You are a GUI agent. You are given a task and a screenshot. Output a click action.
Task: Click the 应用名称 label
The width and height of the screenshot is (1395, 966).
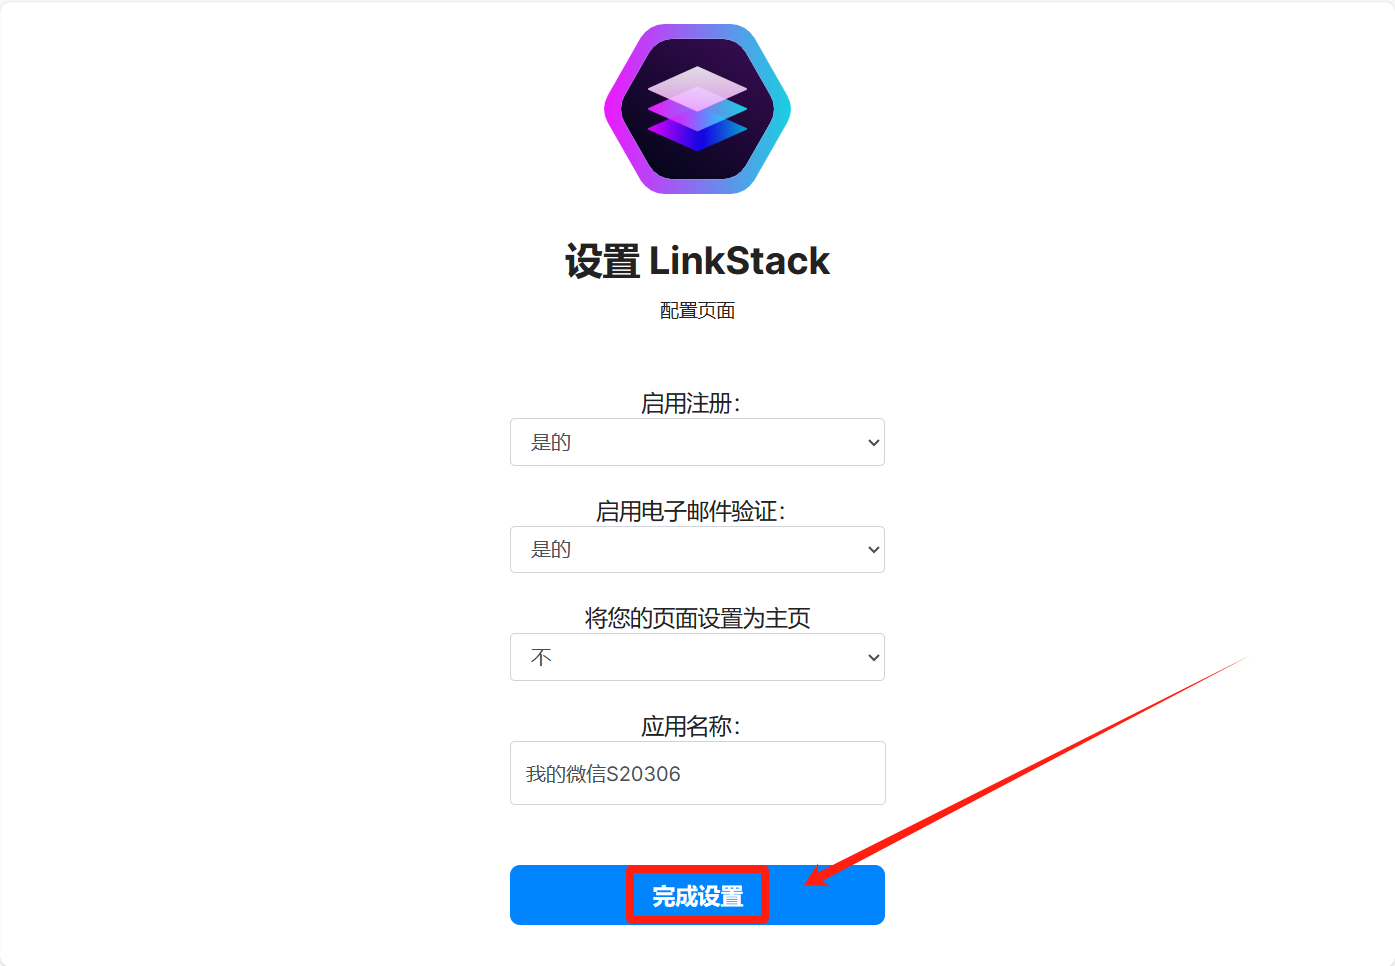691,726
